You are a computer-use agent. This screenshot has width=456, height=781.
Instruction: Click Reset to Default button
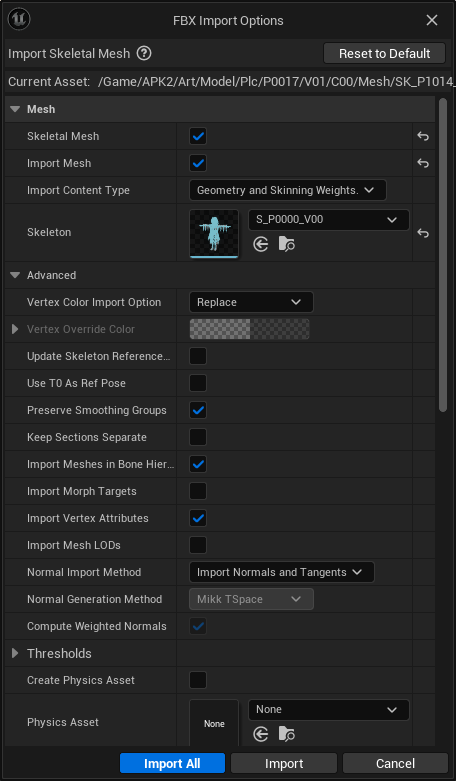[384, 53]
